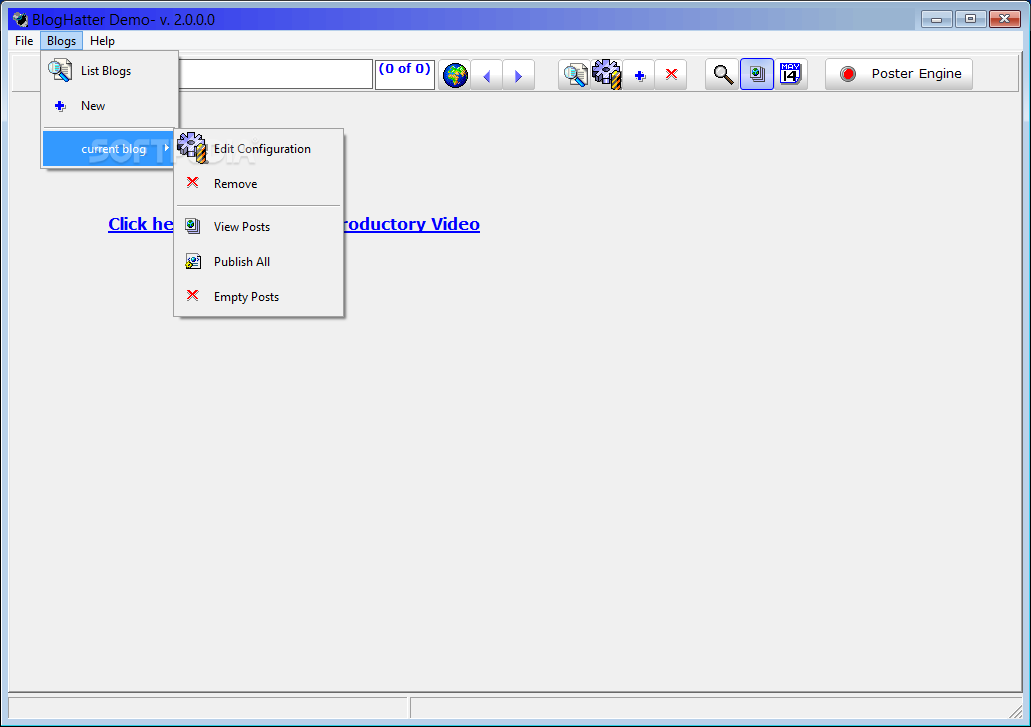Start the Poster Engine
This screenshot has height=727, width=1031.
tap(899, 74)
